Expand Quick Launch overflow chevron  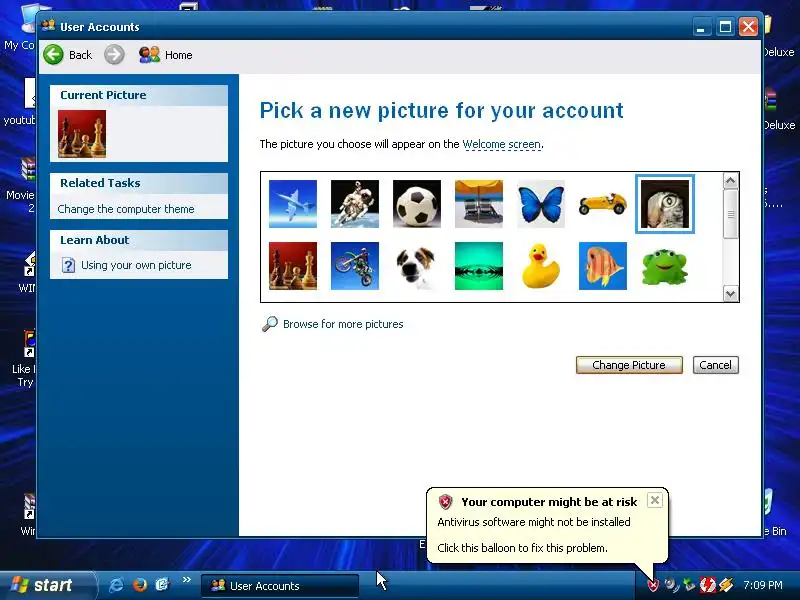(x=186, y=580)
